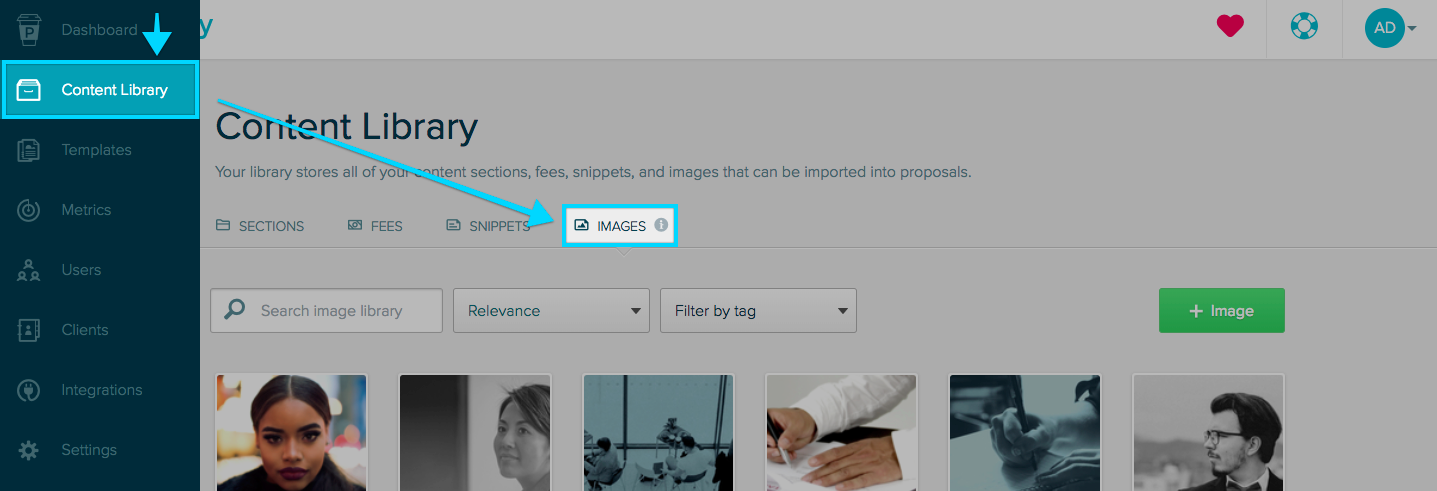Click the Integrations plug icon
This screenshot has width=1437, height=491.
click(x=29, y=390)
